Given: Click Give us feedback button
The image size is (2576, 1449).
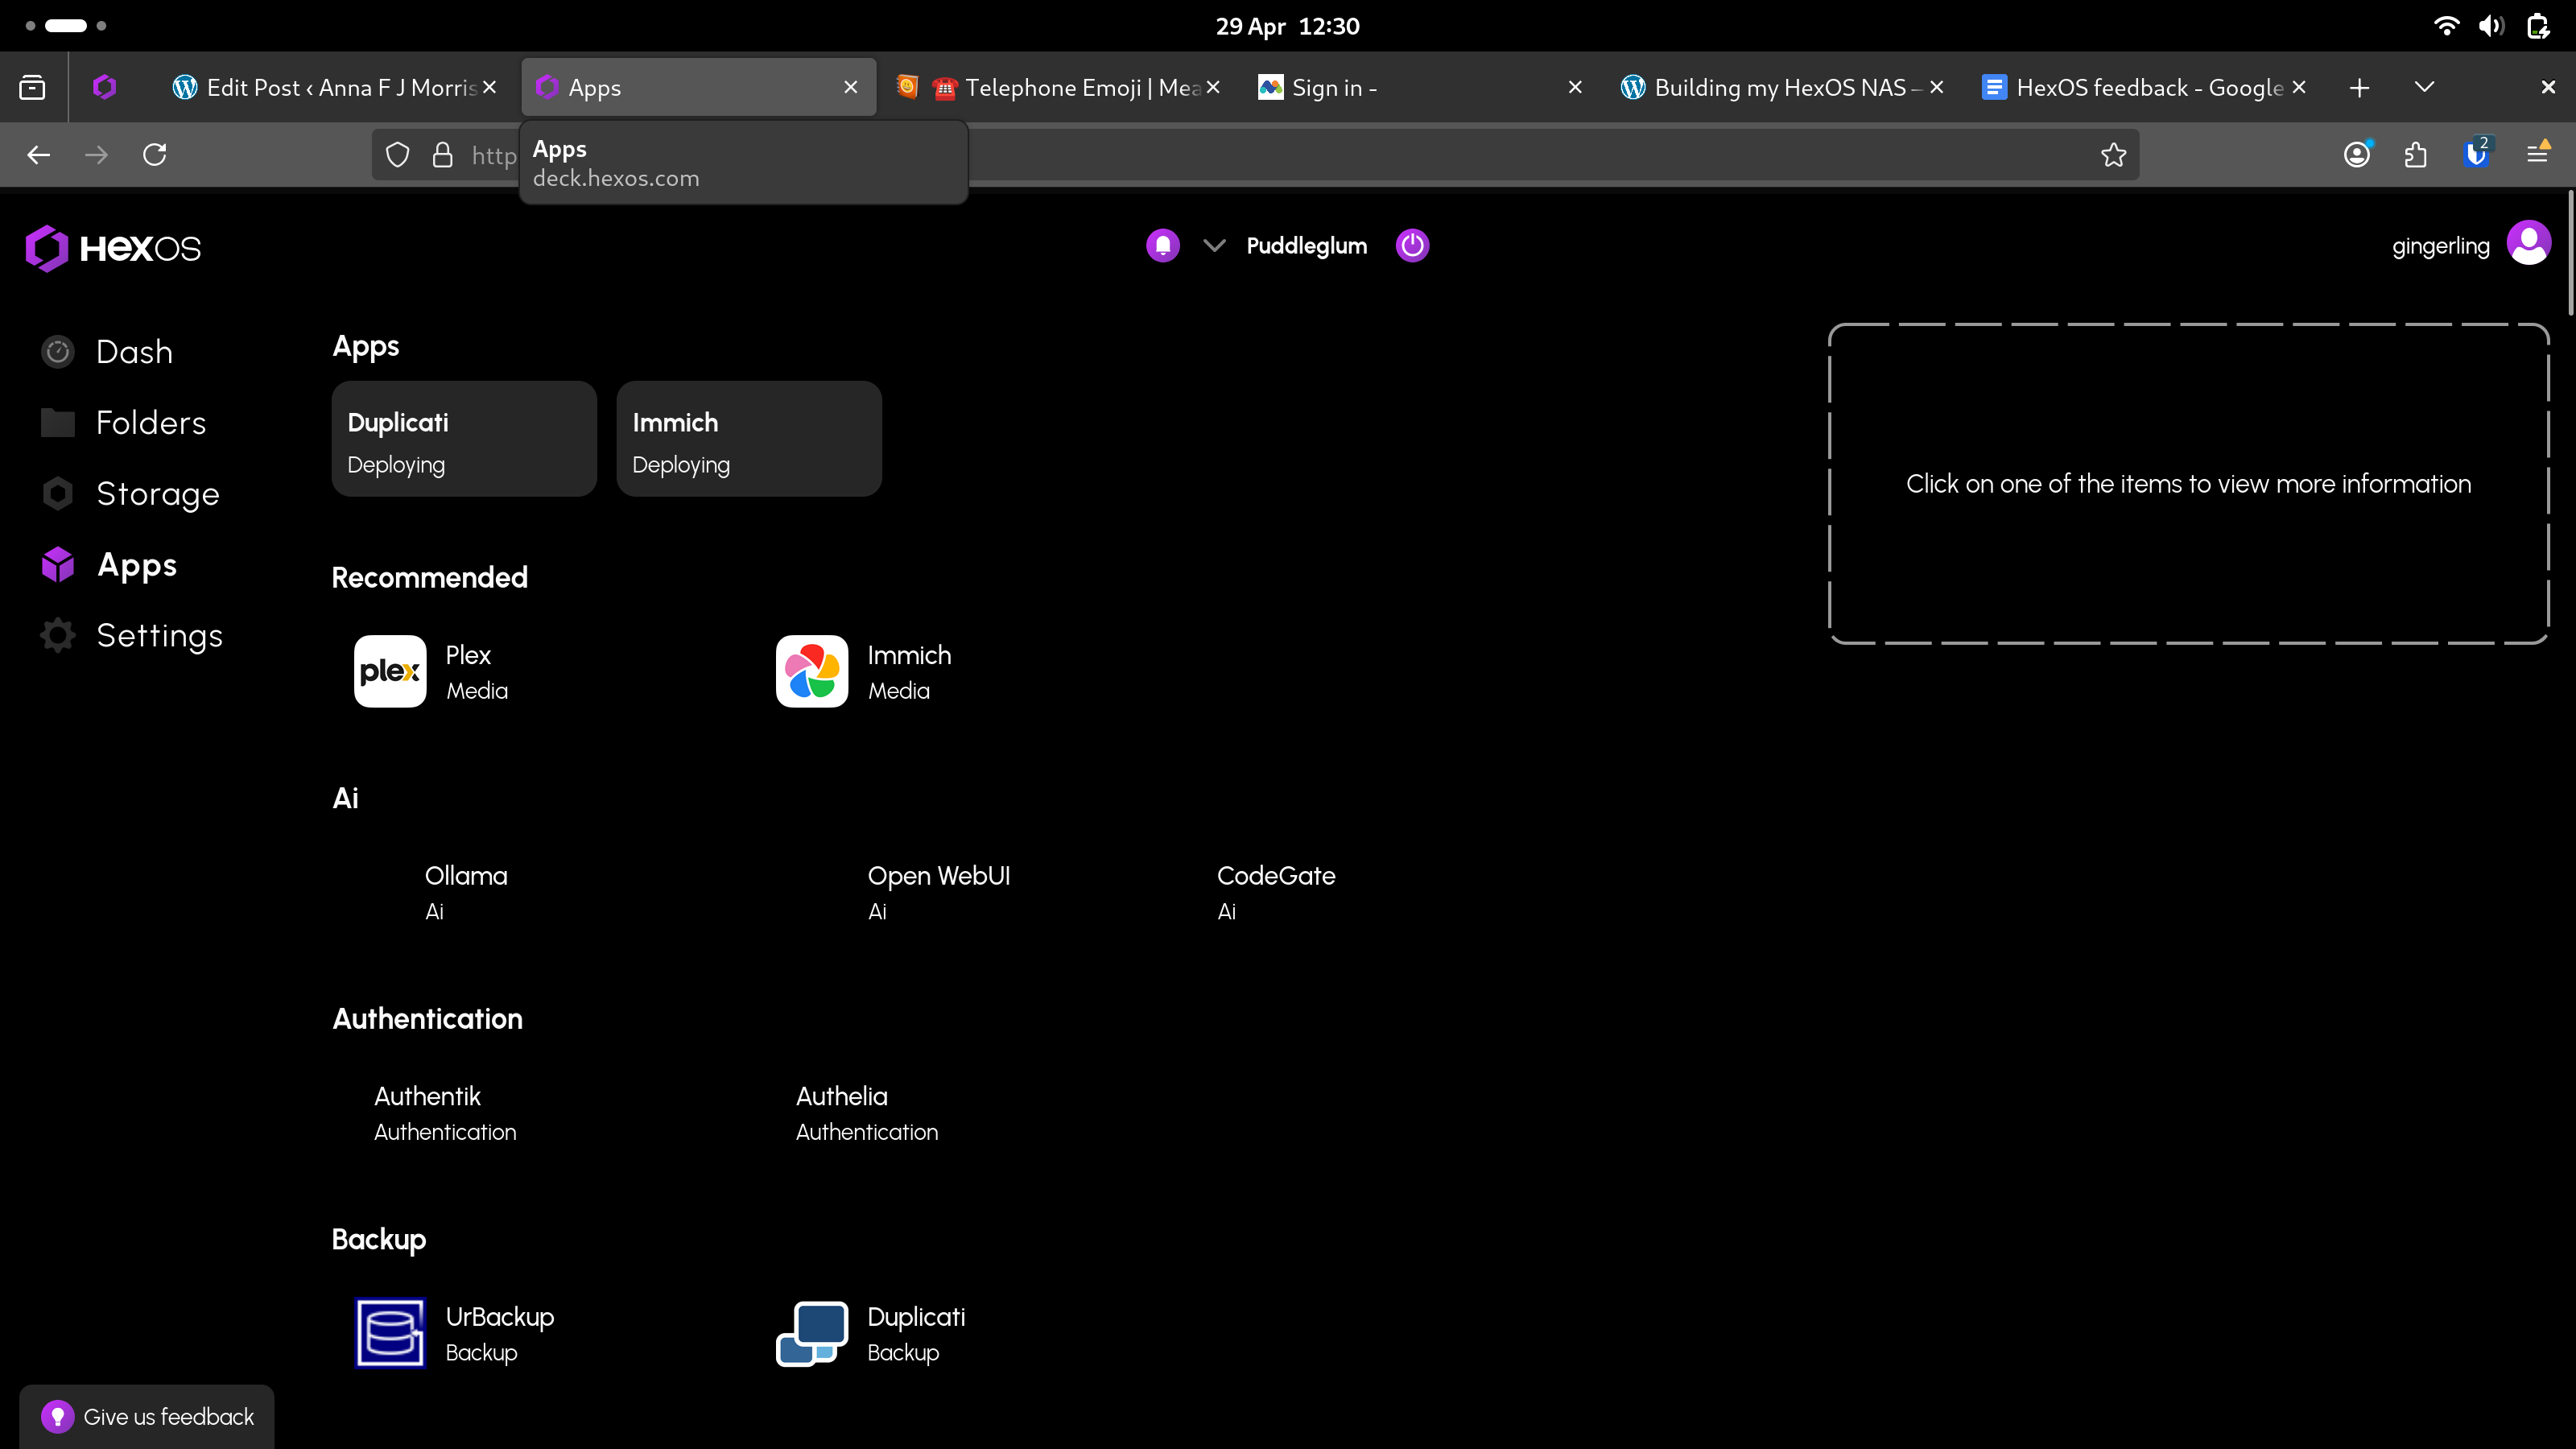Looking at the screenshot, I should pos(147,1416).
